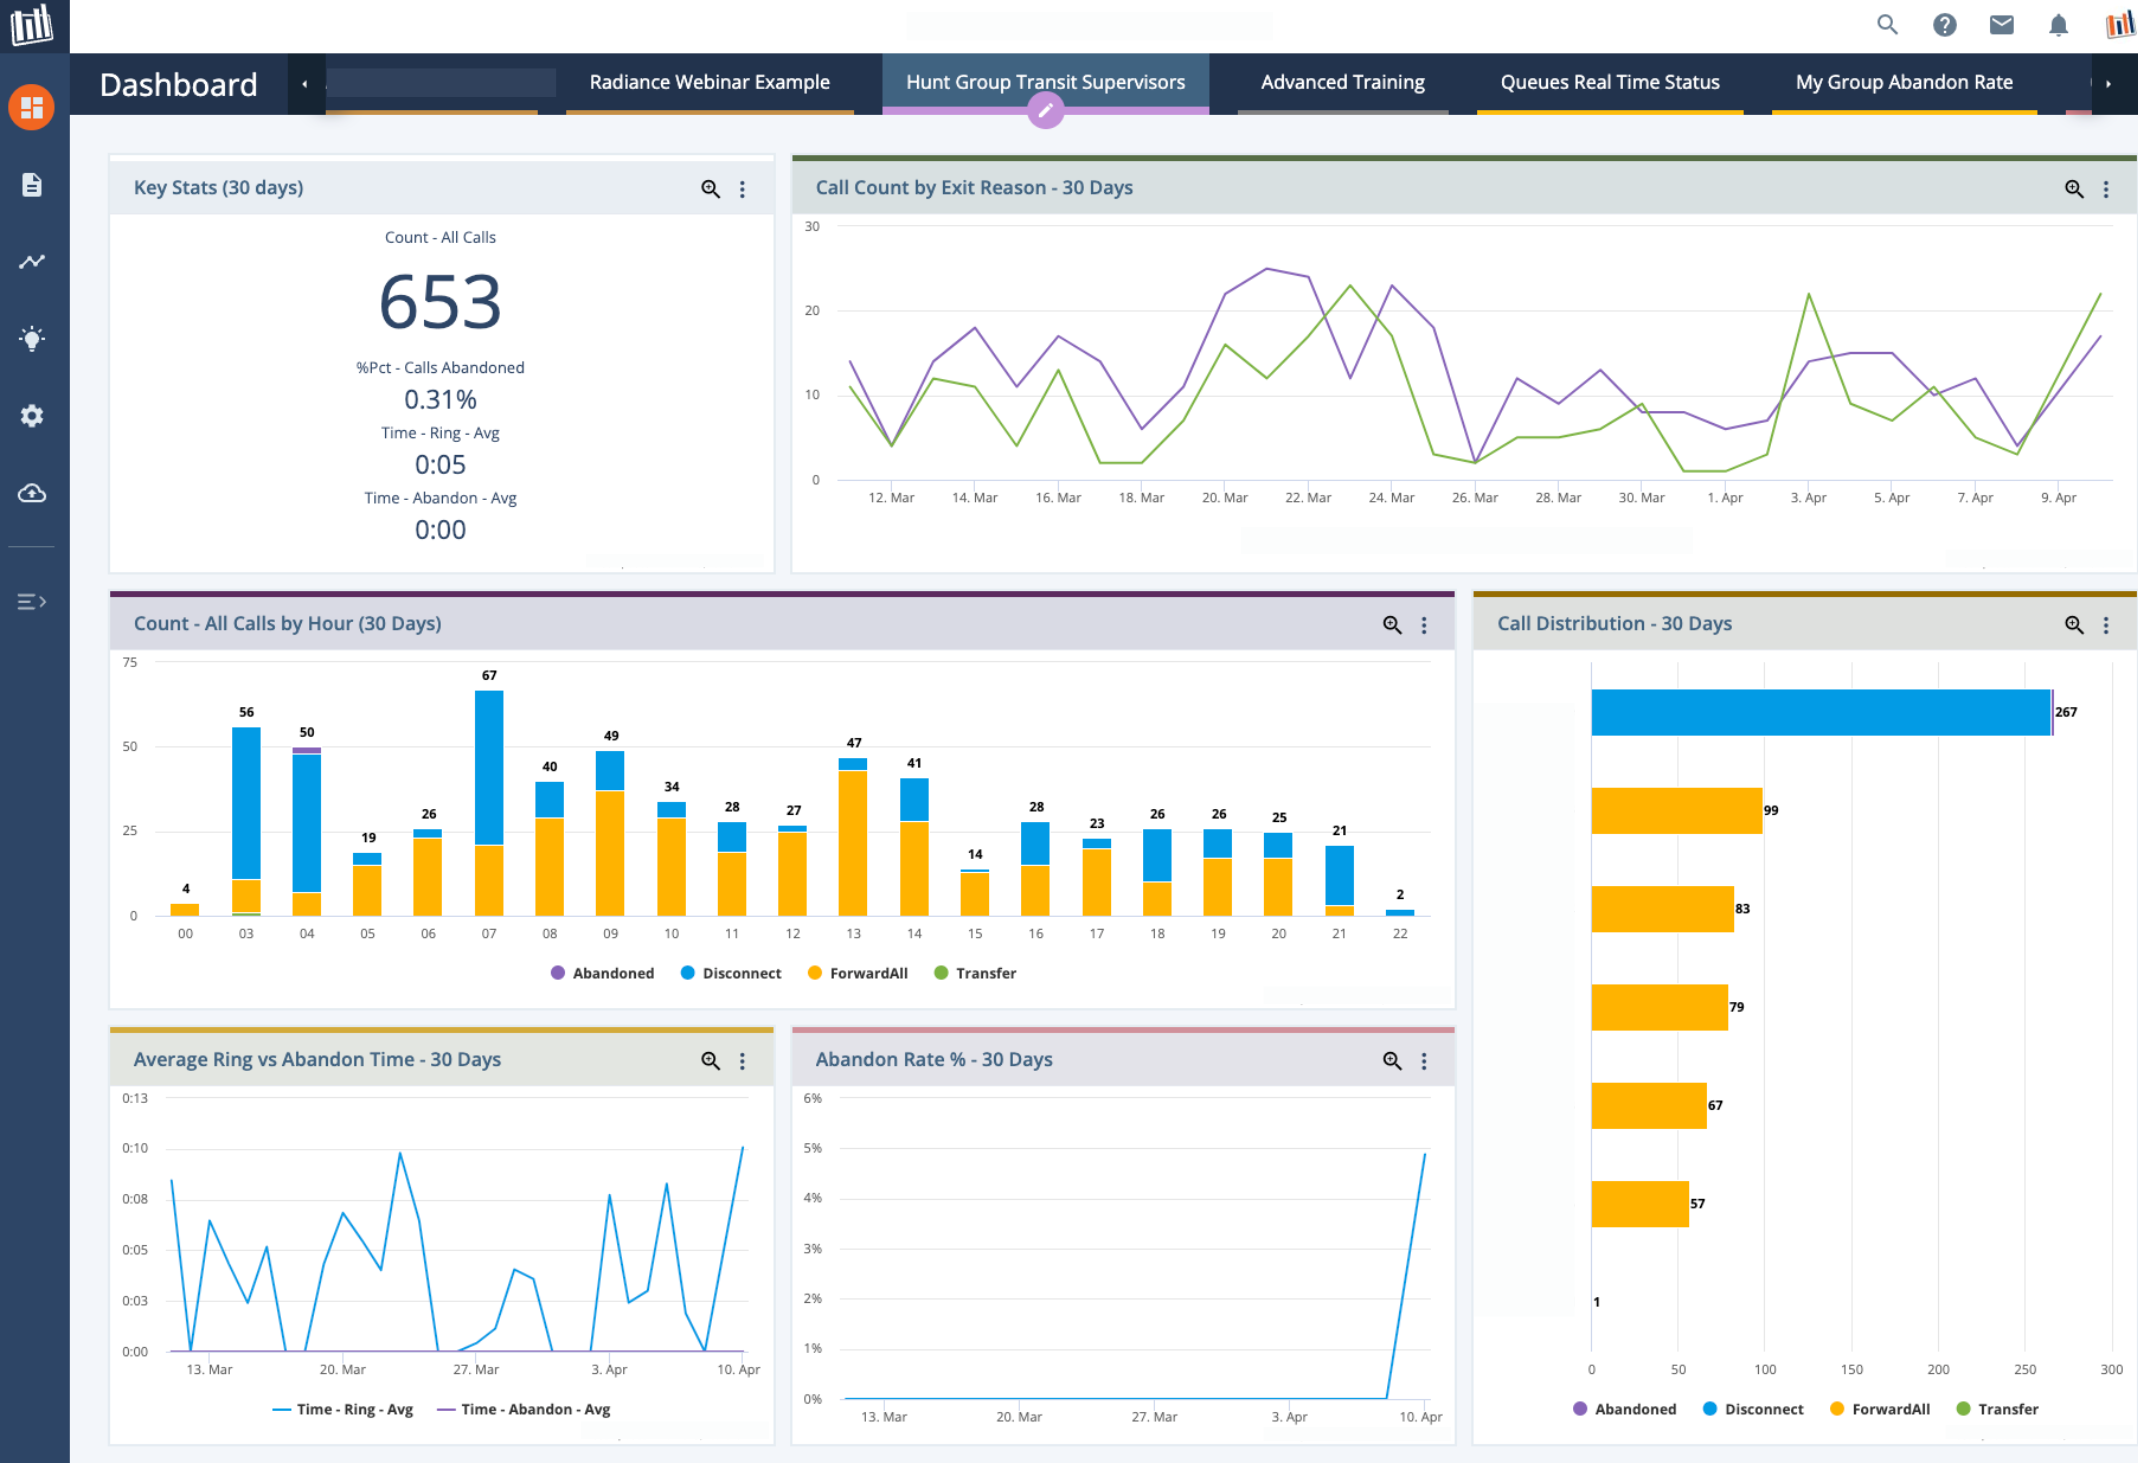Open the mail messages icon
Screen dimensions: 2138x1463
[x=2001, y=25]
